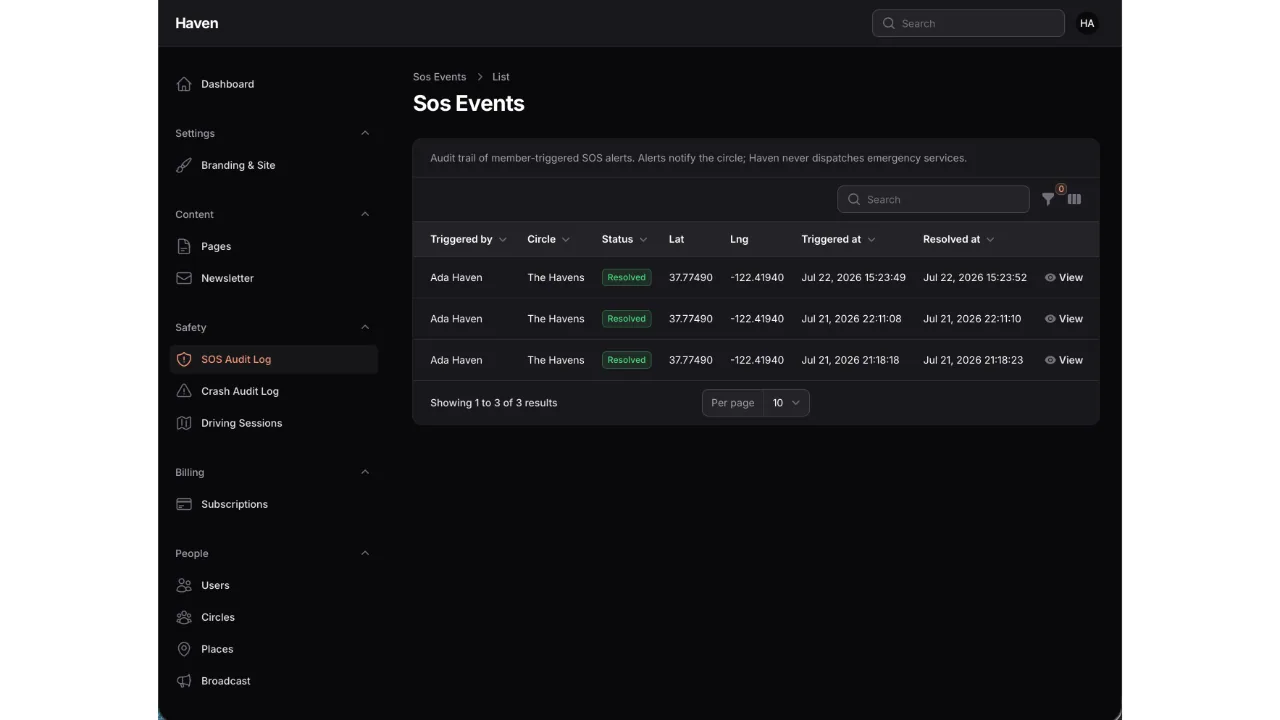Focus the global search field in header

click(x=968, y=23)
